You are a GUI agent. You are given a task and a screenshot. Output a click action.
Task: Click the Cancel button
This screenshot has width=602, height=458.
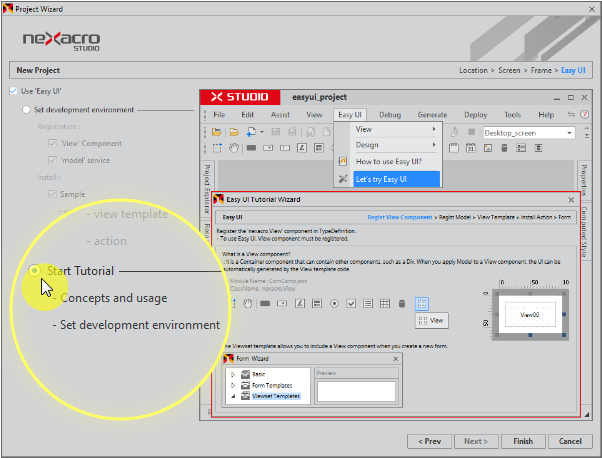point(569,441)
